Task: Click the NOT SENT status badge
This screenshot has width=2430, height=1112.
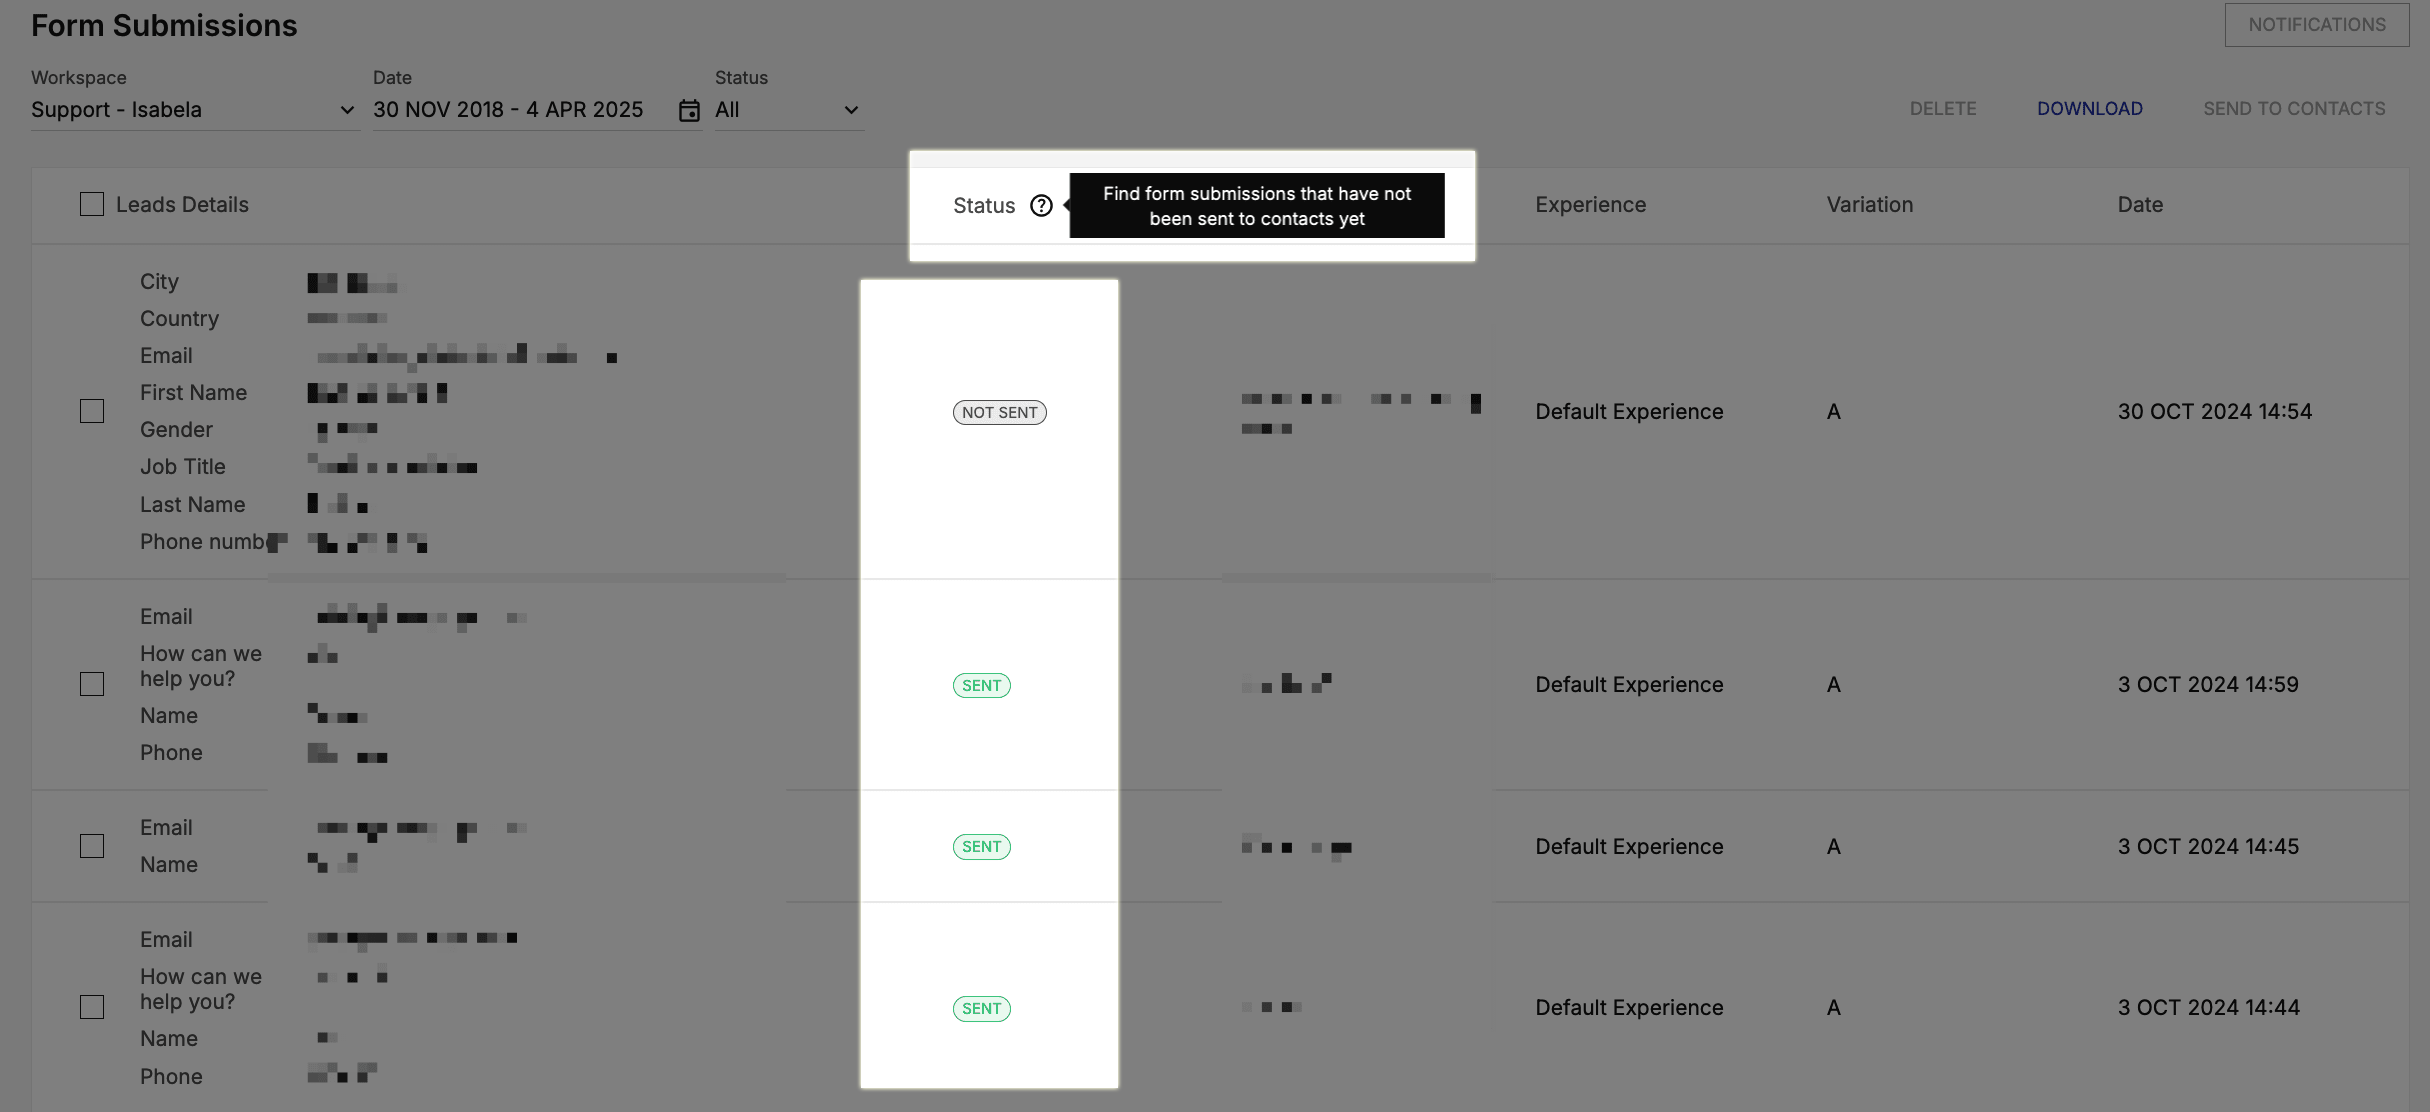Action: 999,412
